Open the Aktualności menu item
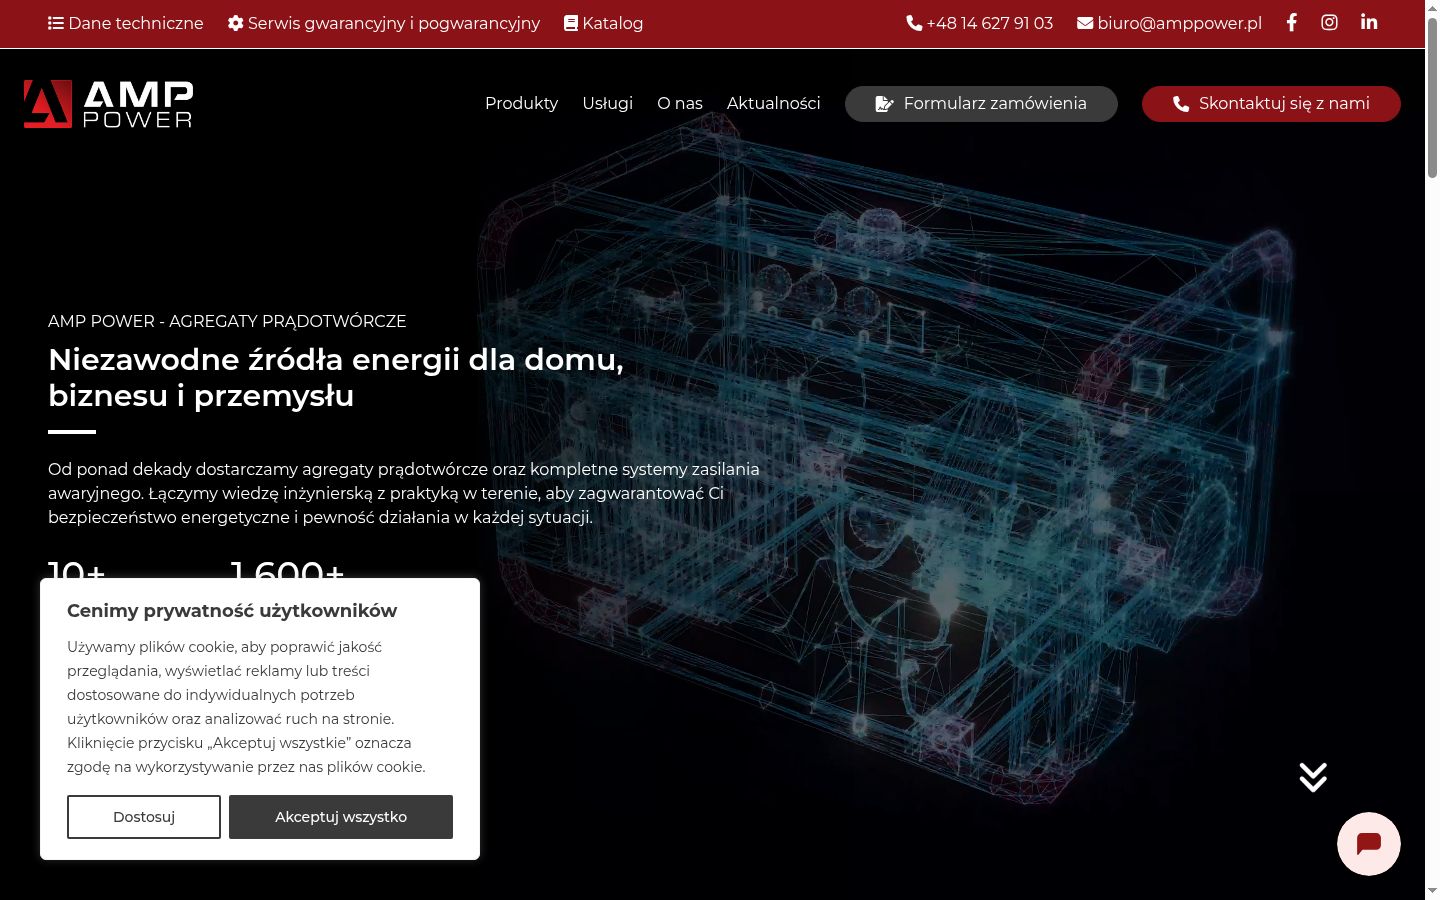This screenshot has width=1440, height=900. pos(774,103)
